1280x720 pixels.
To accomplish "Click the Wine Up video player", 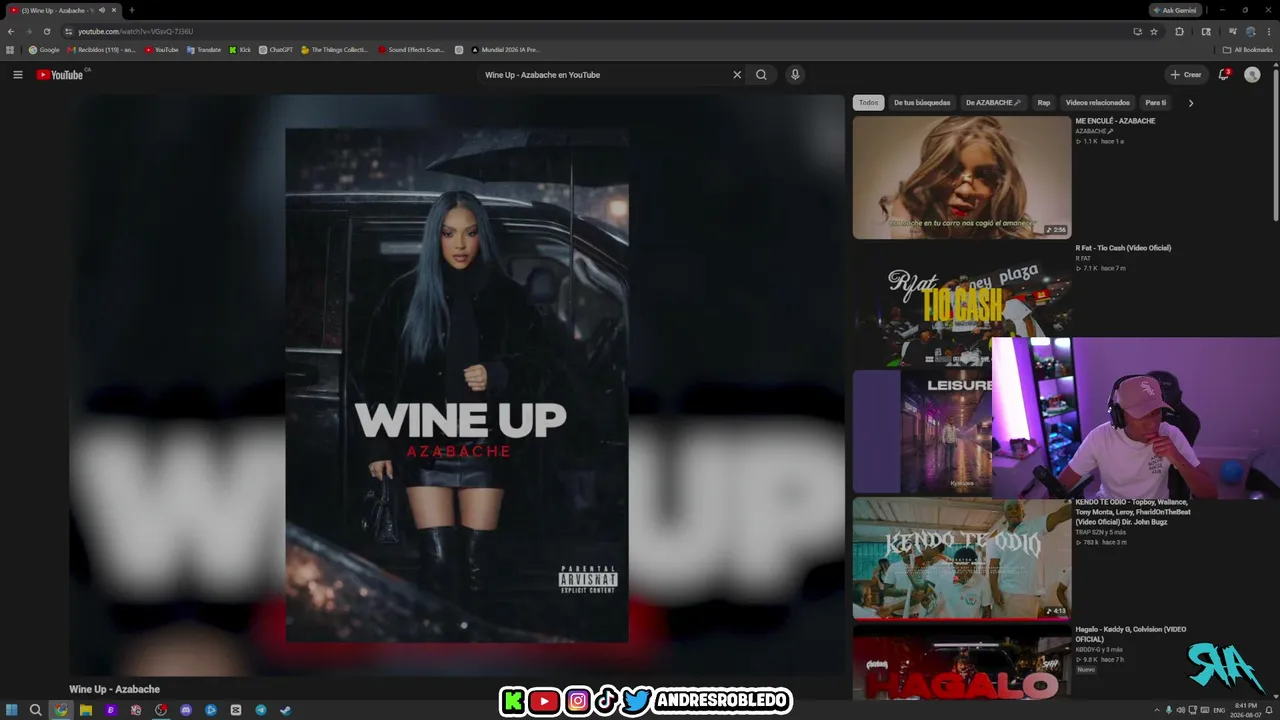I will [x=457, y=385].
